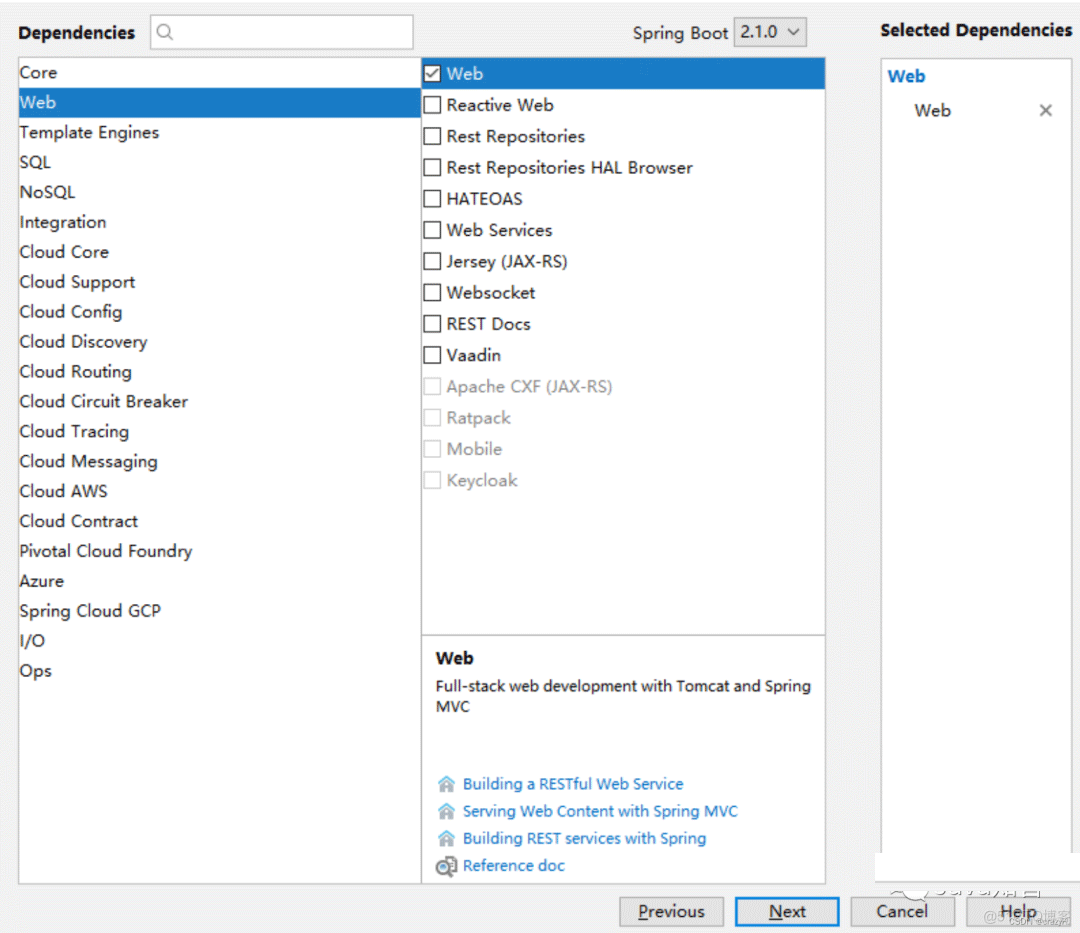Open the Spring Boot version dropdown
Screen dimensions: 1080x933
(x=770, y=32)
